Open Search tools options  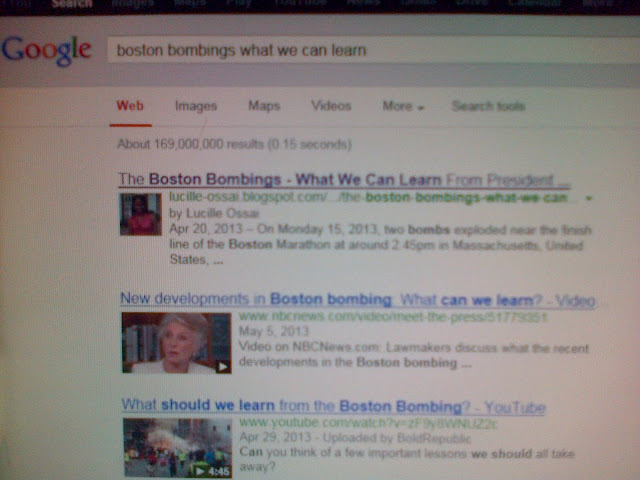point(488,107)
